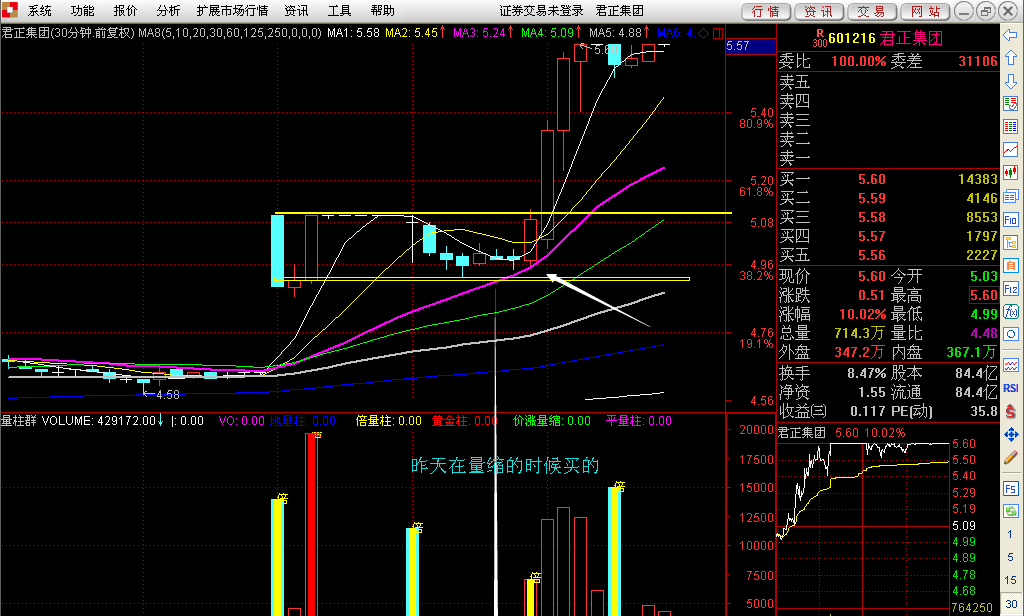Open the watchlist table icon with checkmark
1024x616 pixels.
point(1010,103)
